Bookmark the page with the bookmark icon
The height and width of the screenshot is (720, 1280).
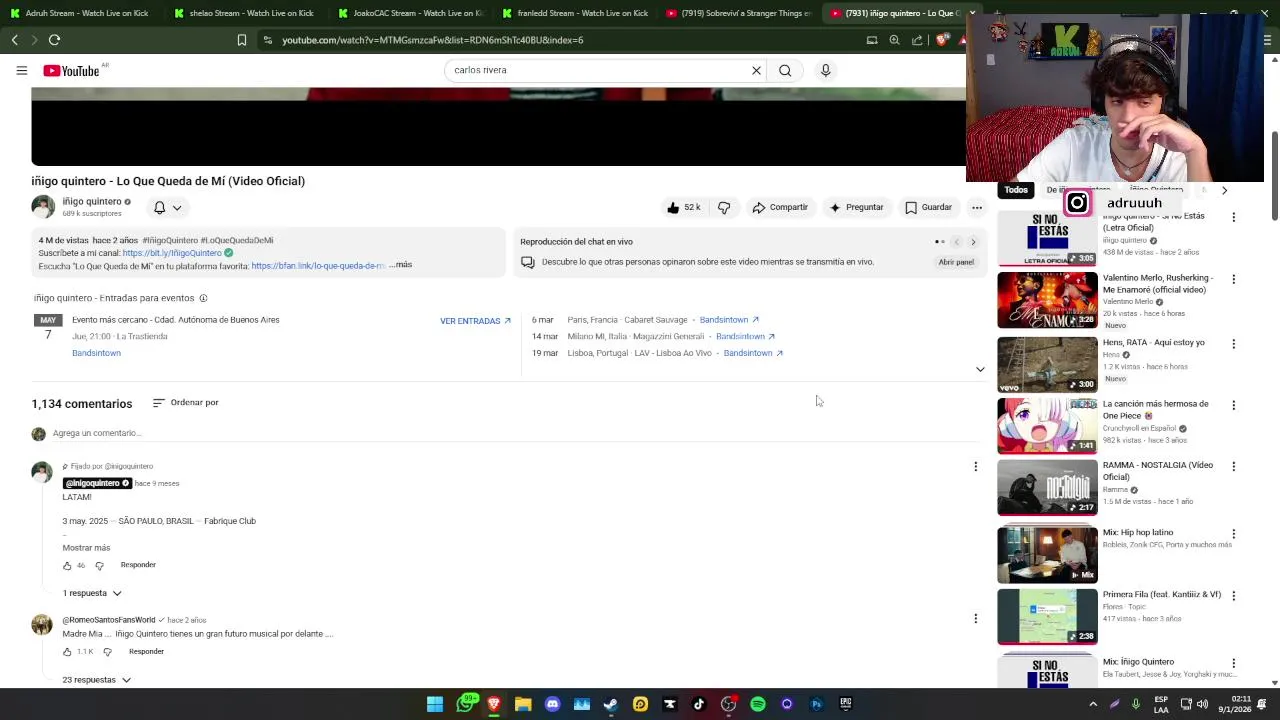(x=241, y=40)
